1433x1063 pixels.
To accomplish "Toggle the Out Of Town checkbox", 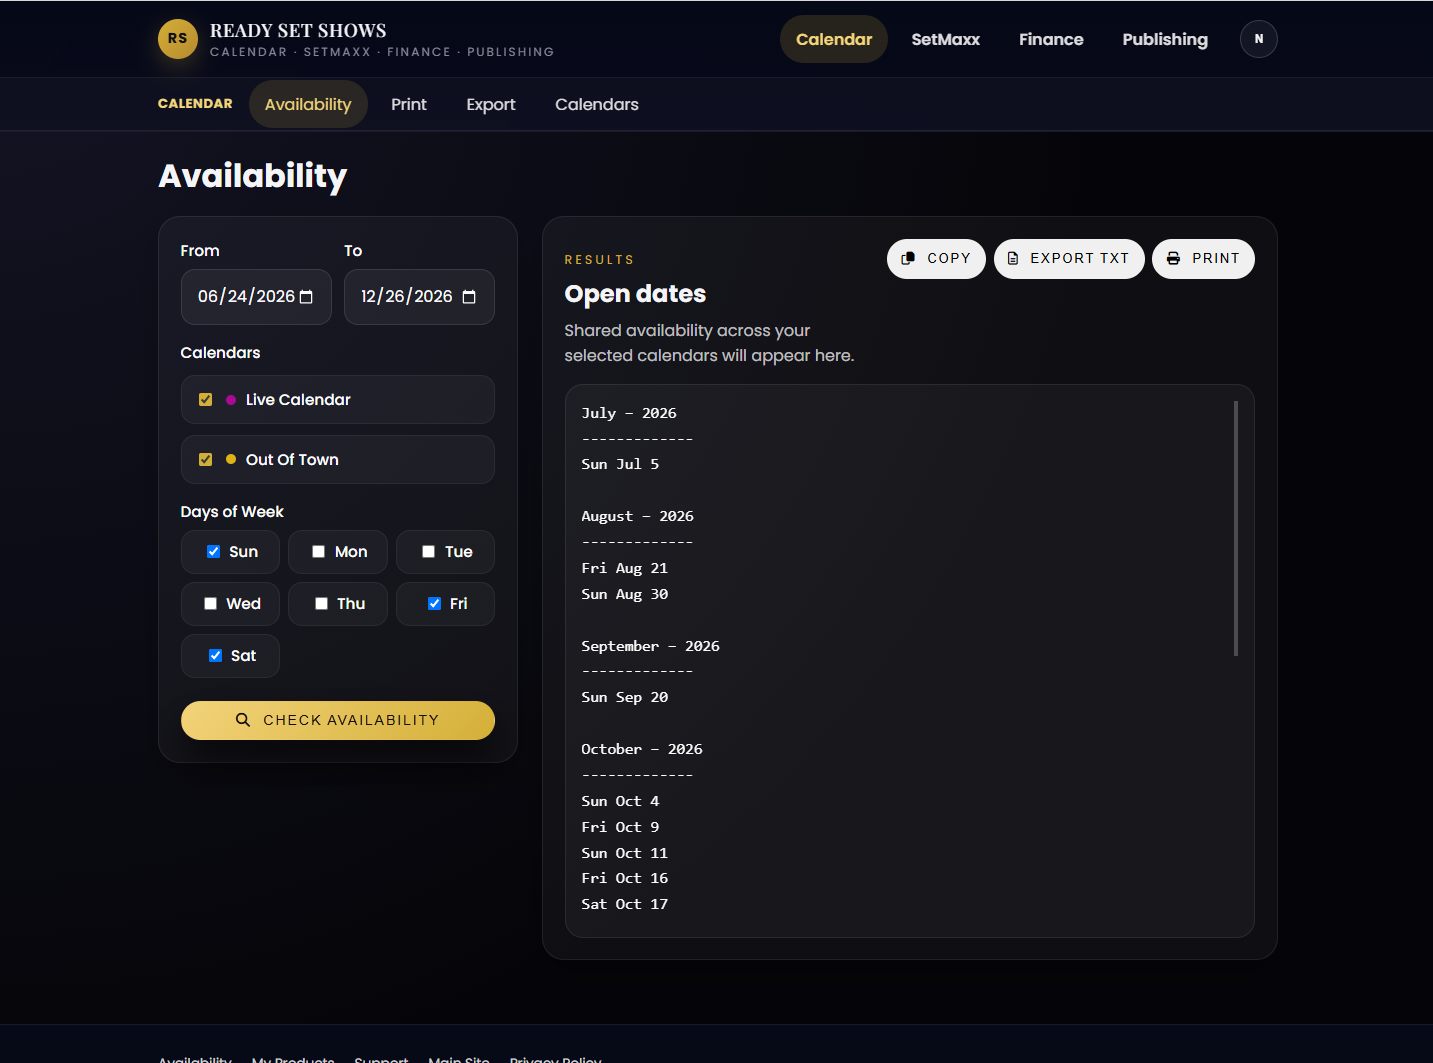I will point(205,460).
